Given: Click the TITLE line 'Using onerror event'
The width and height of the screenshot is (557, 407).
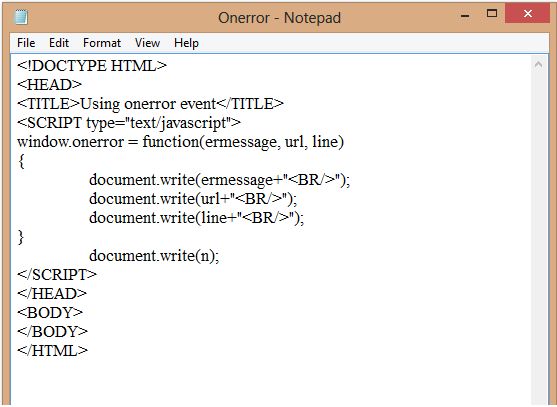Looking at the screenshot, I should pos(150,104).
